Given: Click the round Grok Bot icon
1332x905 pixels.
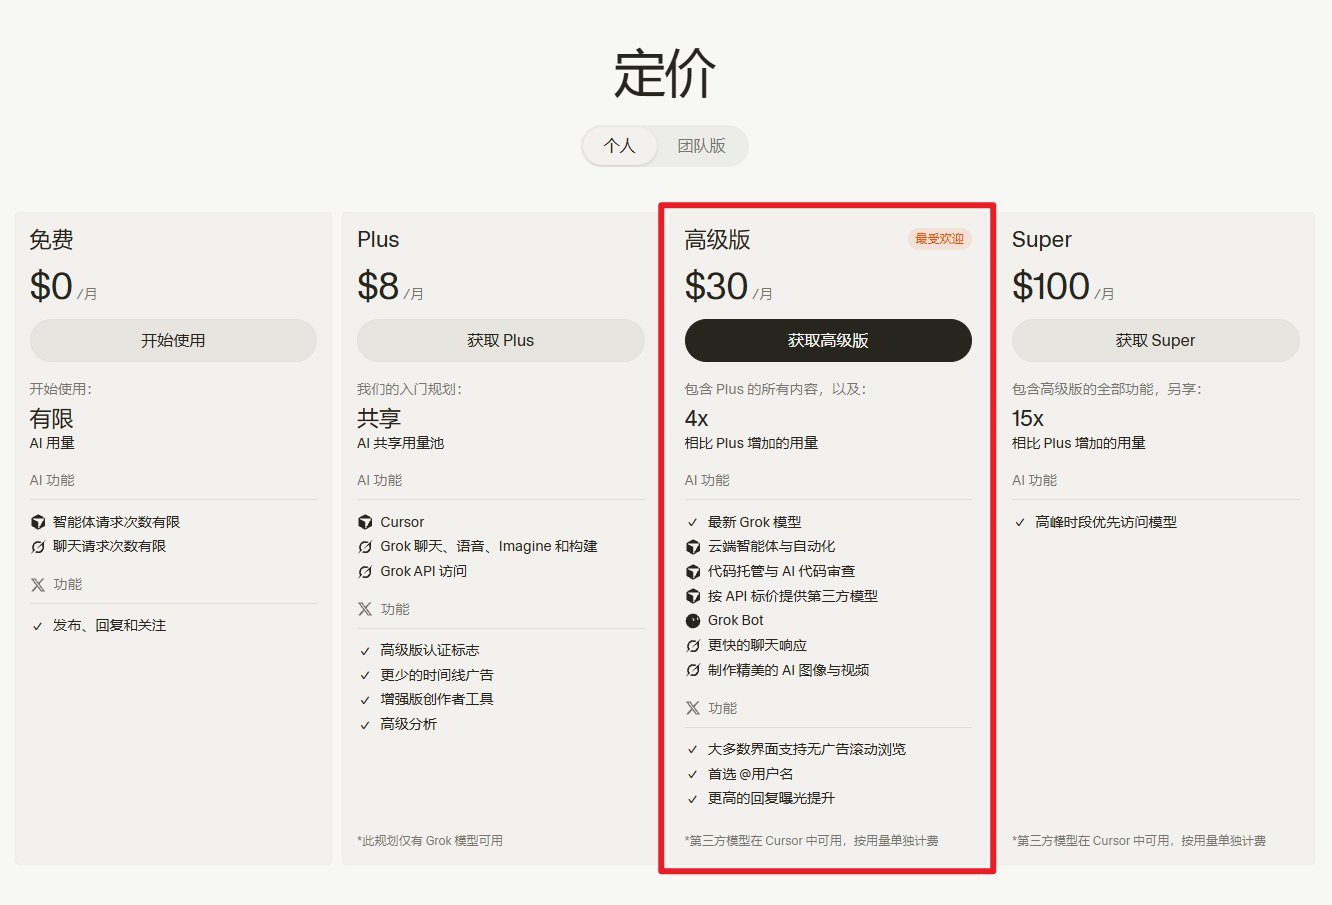Looking at the screenshot, I should [693, 621].
